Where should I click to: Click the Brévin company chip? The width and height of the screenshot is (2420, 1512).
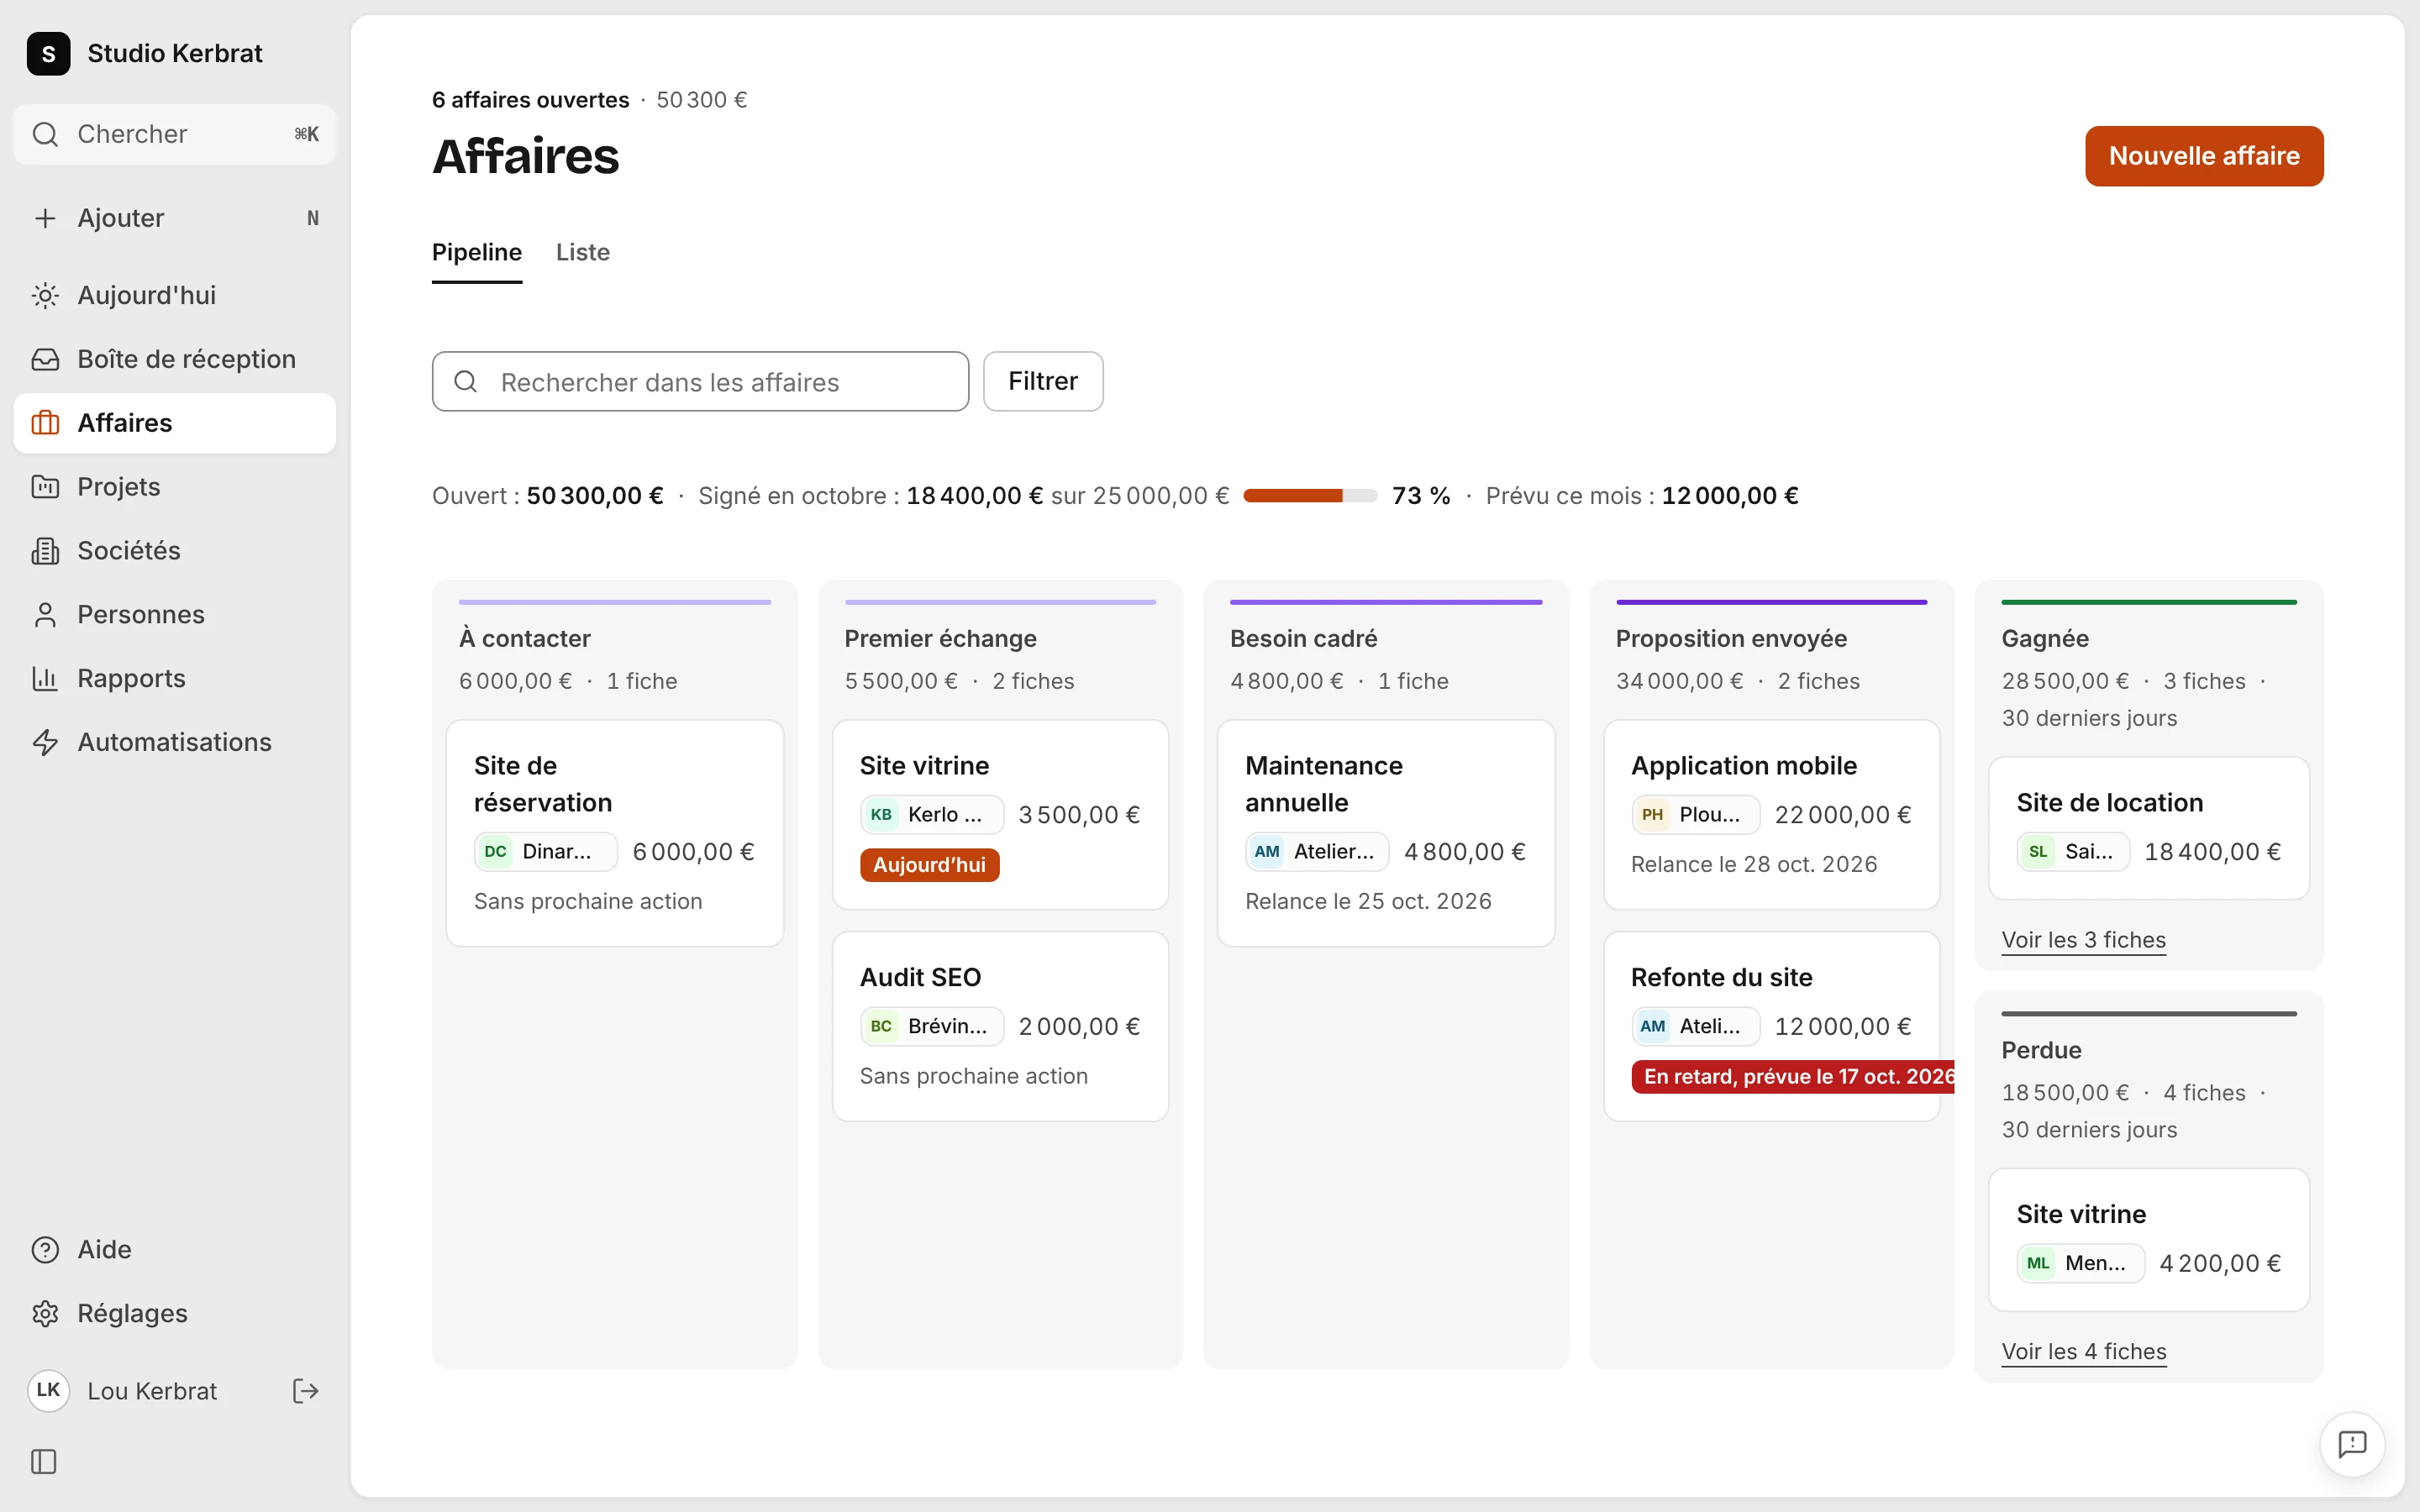click(932, 1027)
